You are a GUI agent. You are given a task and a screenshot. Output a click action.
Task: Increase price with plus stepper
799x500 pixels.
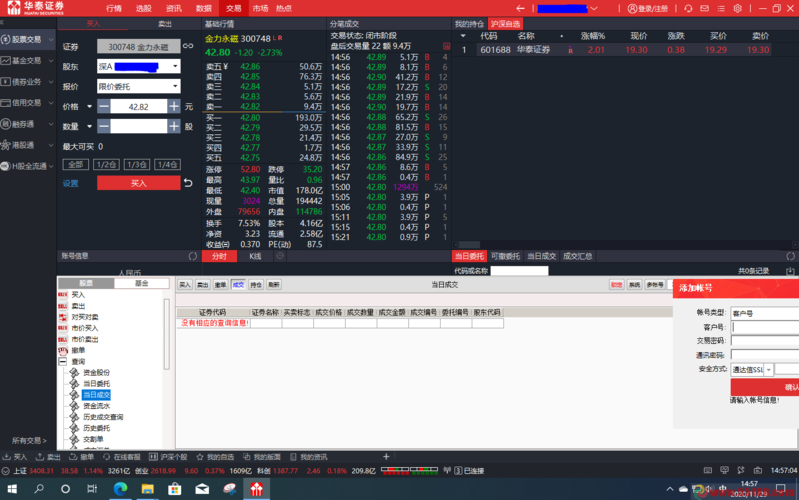coord(174,106)
